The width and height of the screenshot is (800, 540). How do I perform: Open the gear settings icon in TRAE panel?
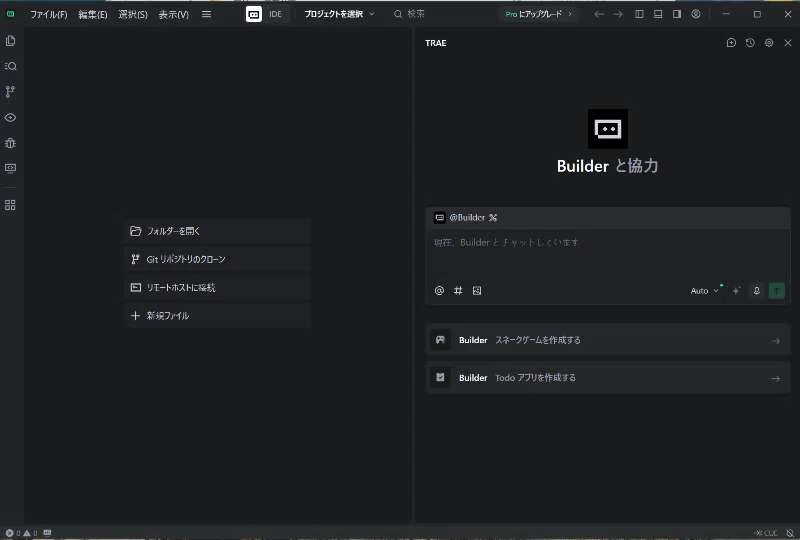(769, 43)
